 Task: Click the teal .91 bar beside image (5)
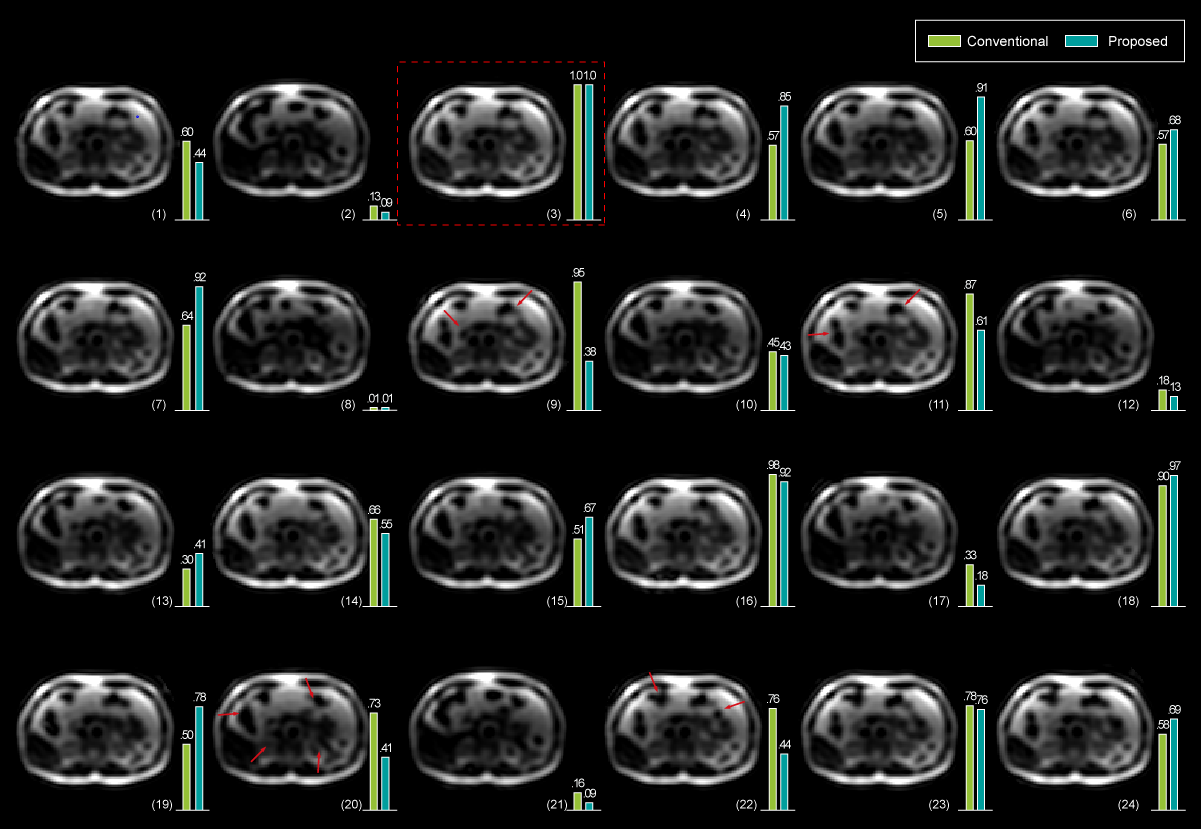981,158
